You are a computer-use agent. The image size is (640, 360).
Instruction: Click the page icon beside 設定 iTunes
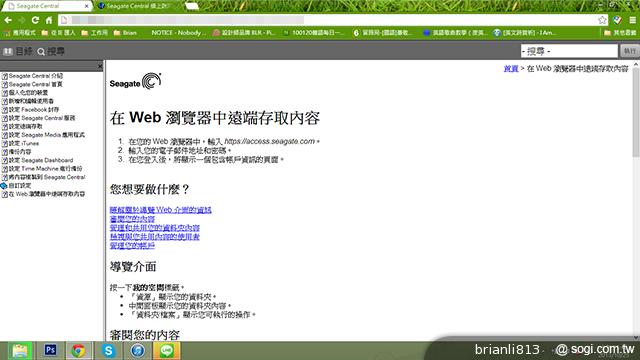[5, 144]
